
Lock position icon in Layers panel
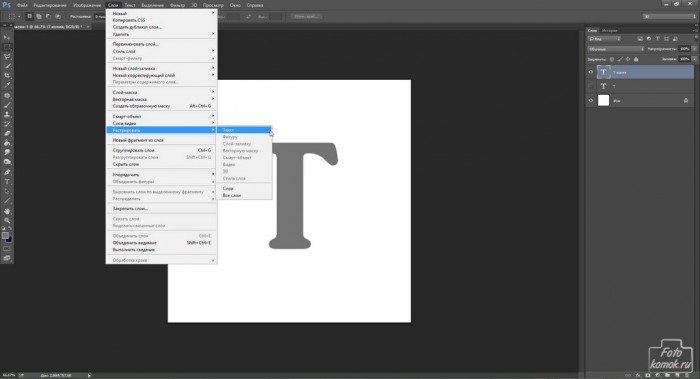click(x=628, y=59)
